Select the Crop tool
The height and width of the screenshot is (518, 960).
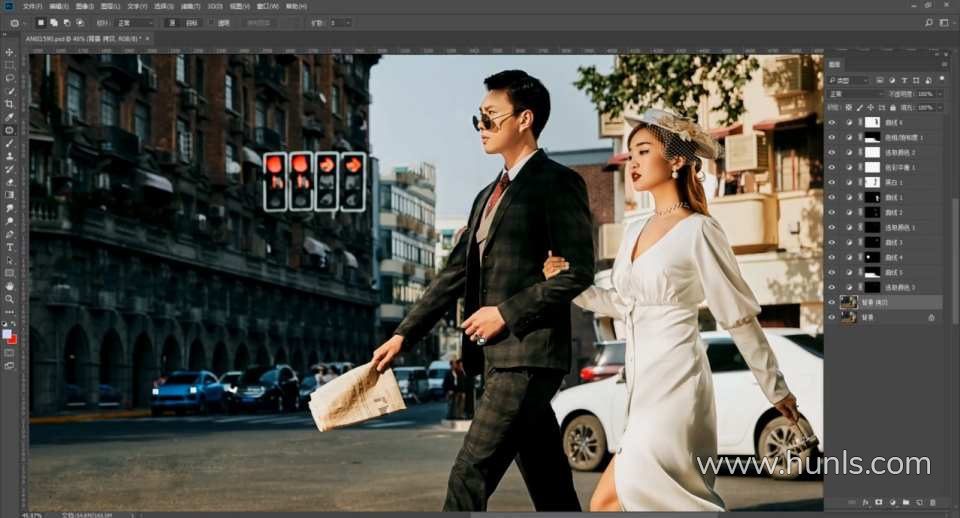(9, 104)
